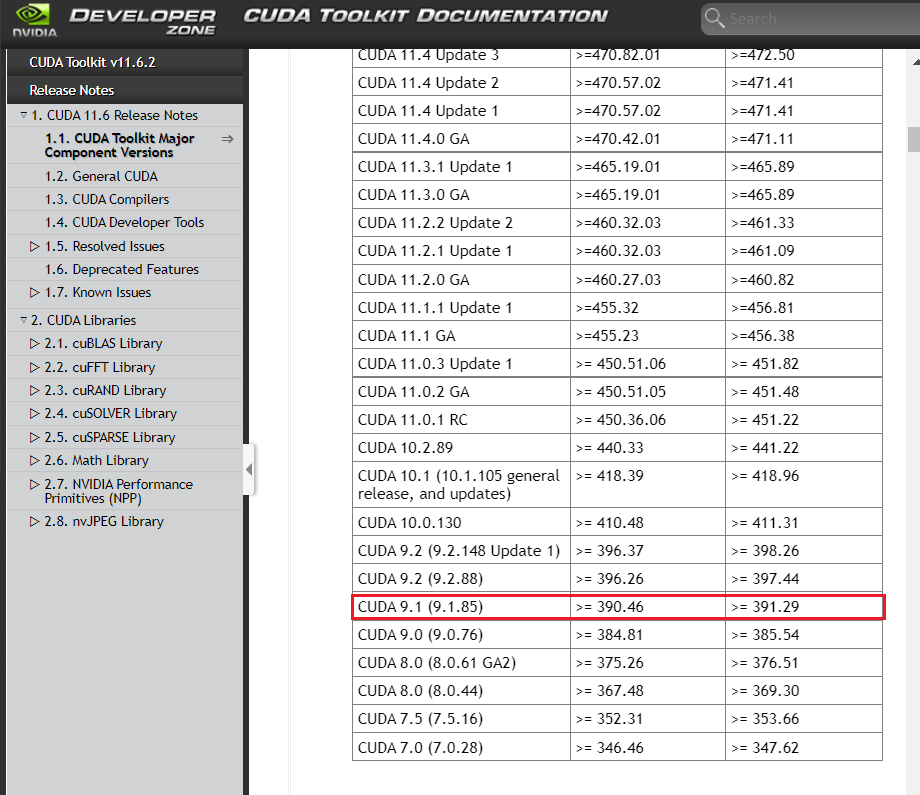This screenshot has width=920, height=795.
Task: Click the >= 391.29 driver cell
Action: coord(804,607)
